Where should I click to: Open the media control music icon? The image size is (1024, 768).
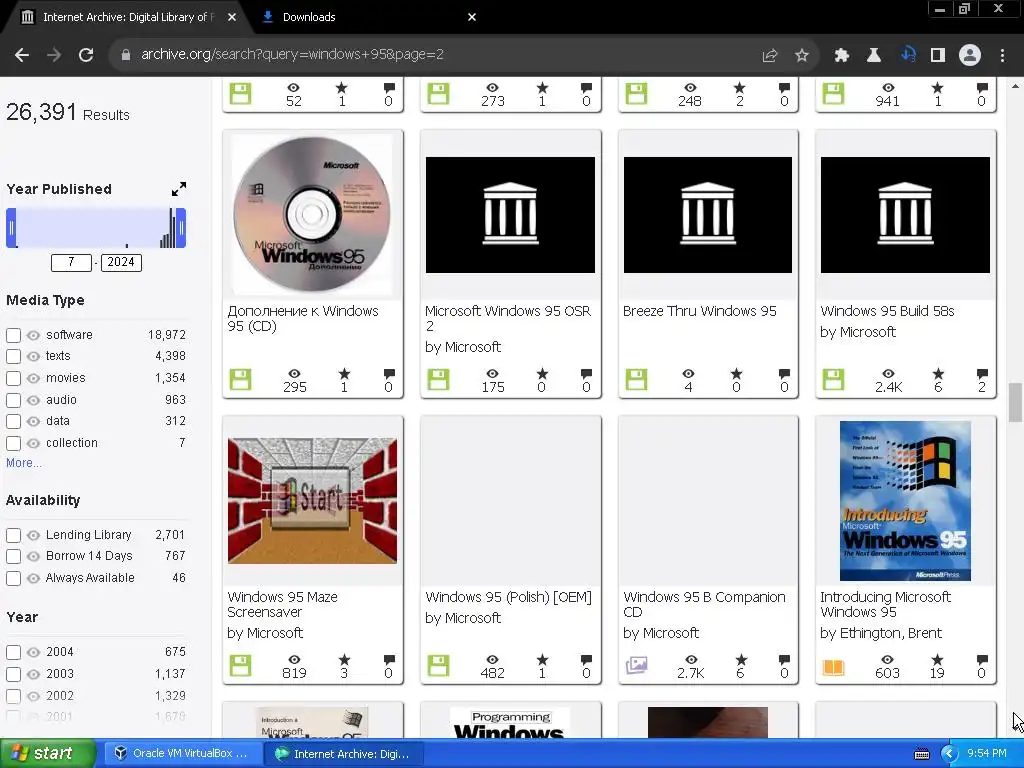point(907,55)
